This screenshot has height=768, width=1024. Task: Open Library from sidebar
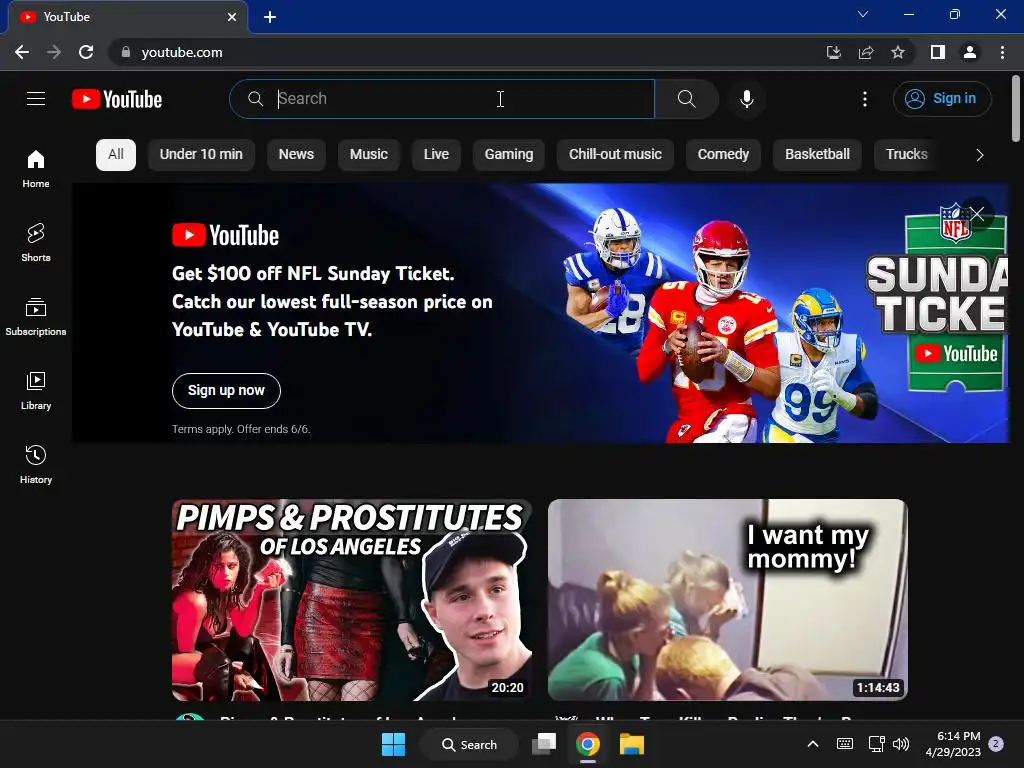click(36, 391)
